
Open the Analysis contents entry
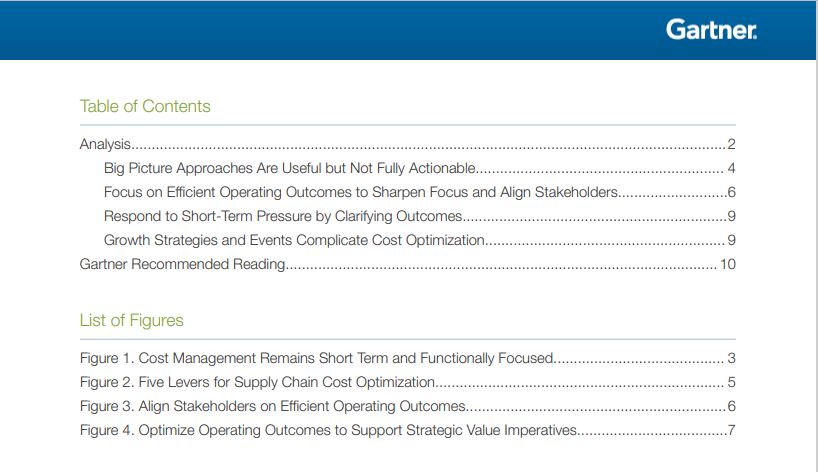coord(407,144)
